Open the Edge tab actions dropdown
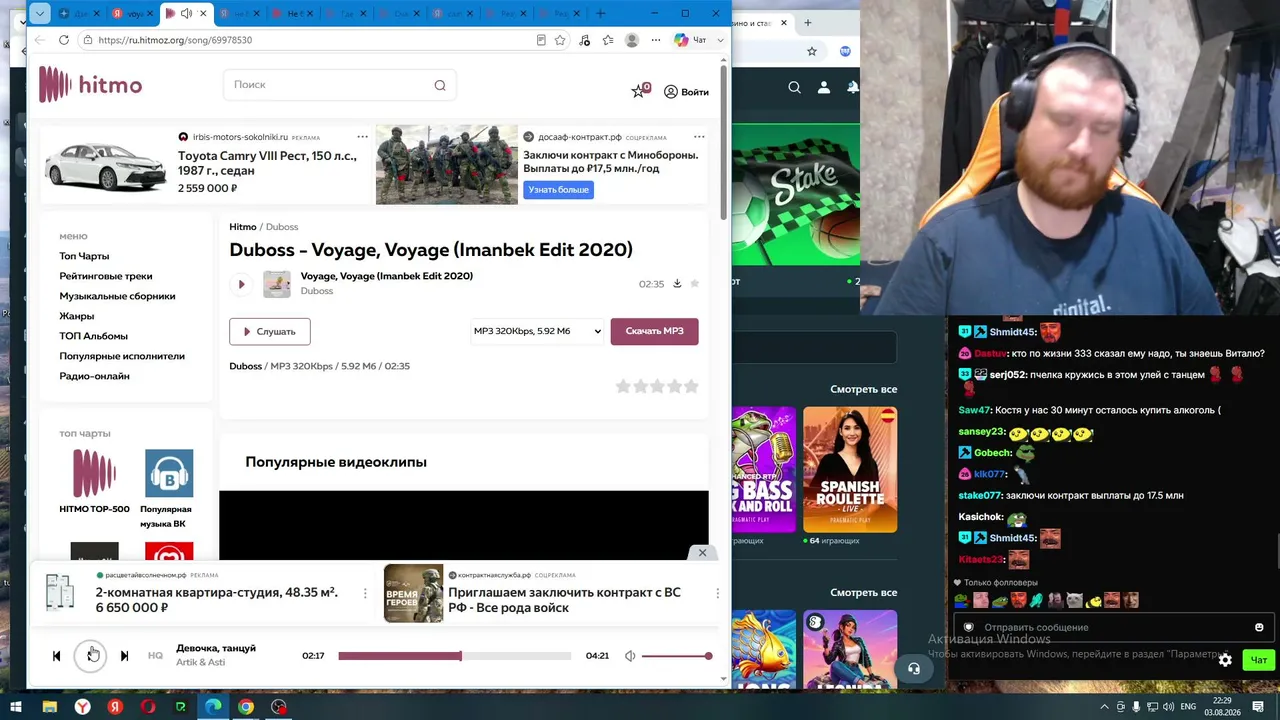This screenshot has height=720, width=1280. coord(39,13)
